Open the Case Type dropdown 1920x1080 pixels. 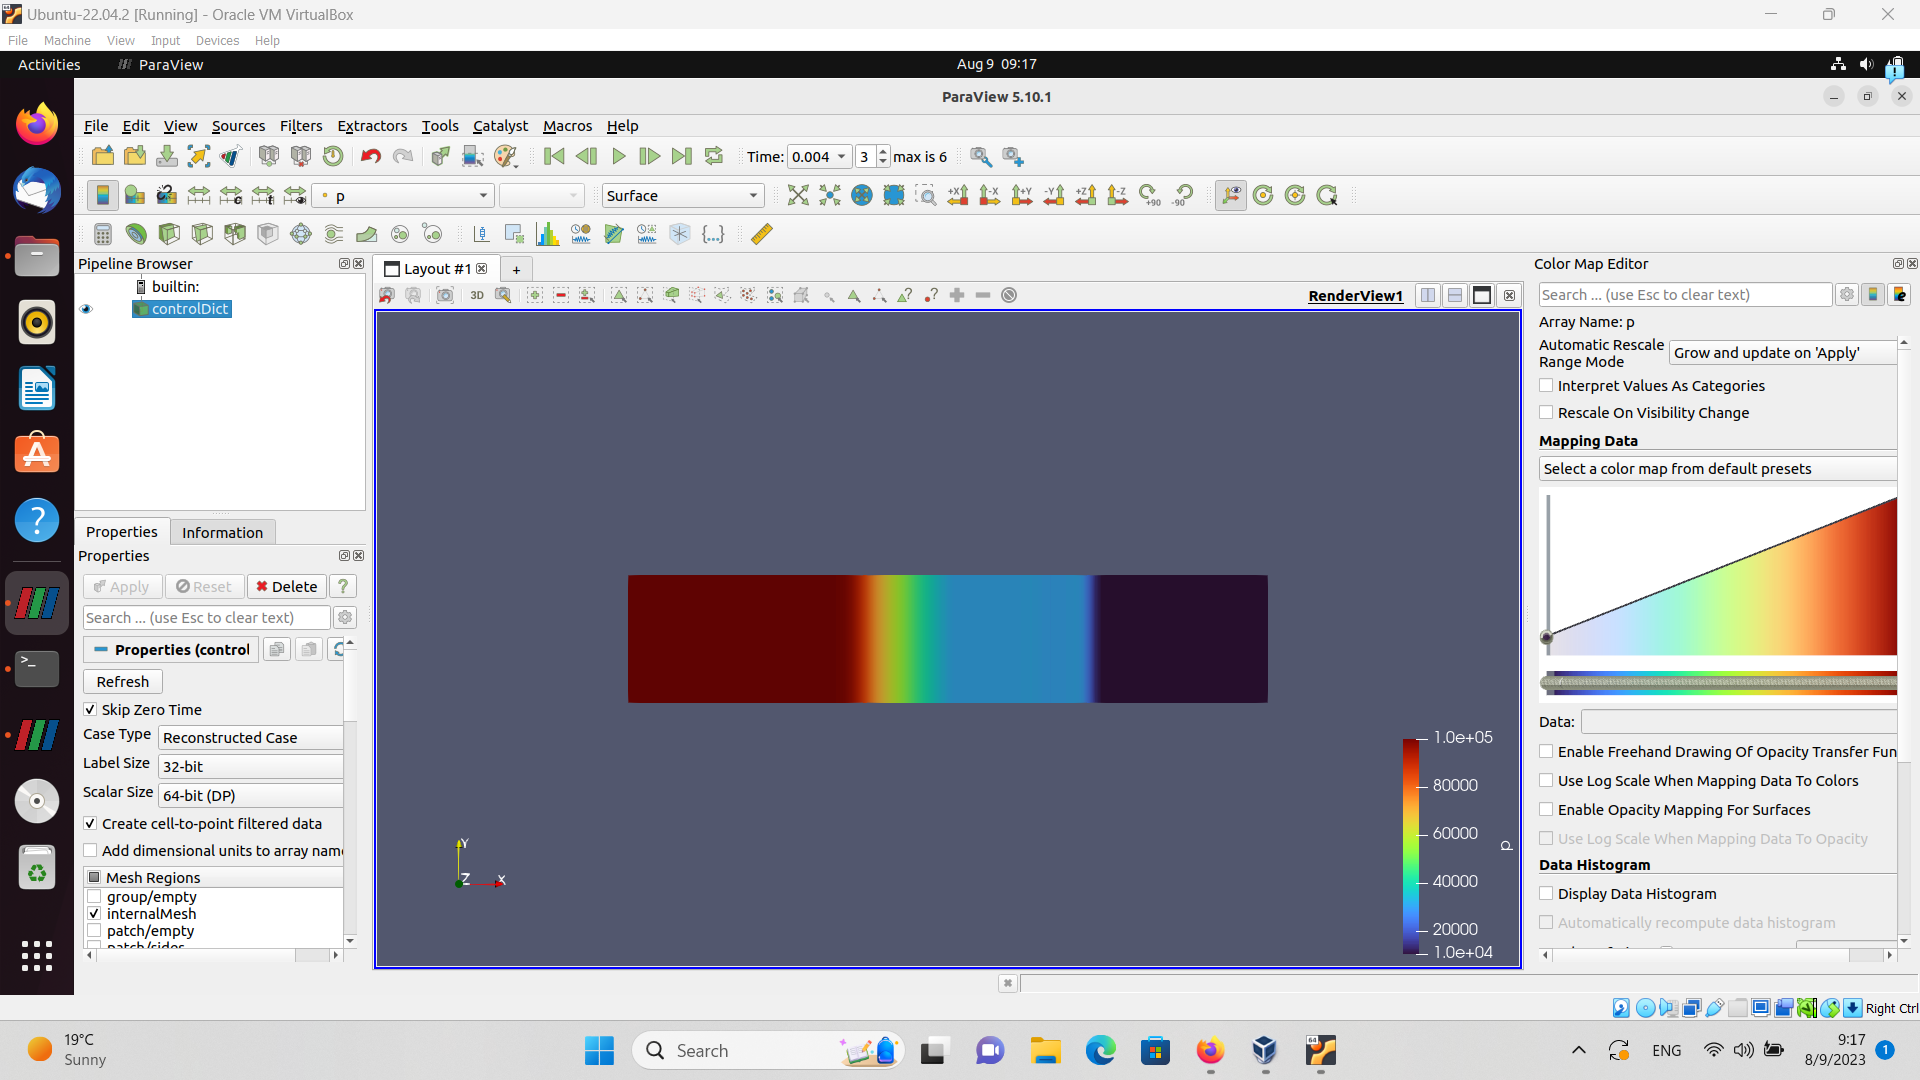tap(250, 738)
